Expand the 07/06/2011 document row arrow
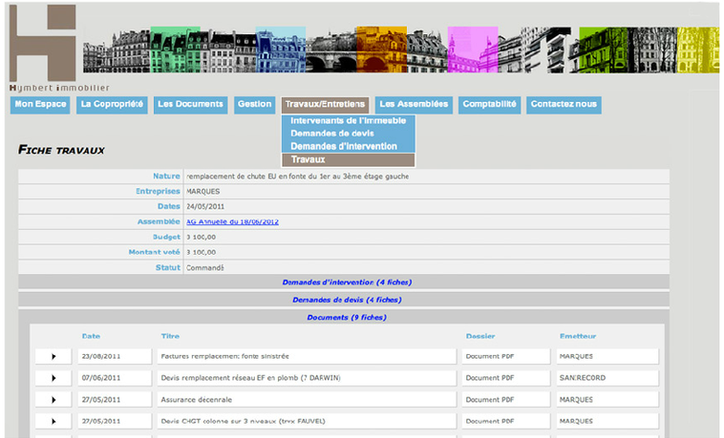The width and height of the screenshot is (724, 438). (x=54, y=378)
